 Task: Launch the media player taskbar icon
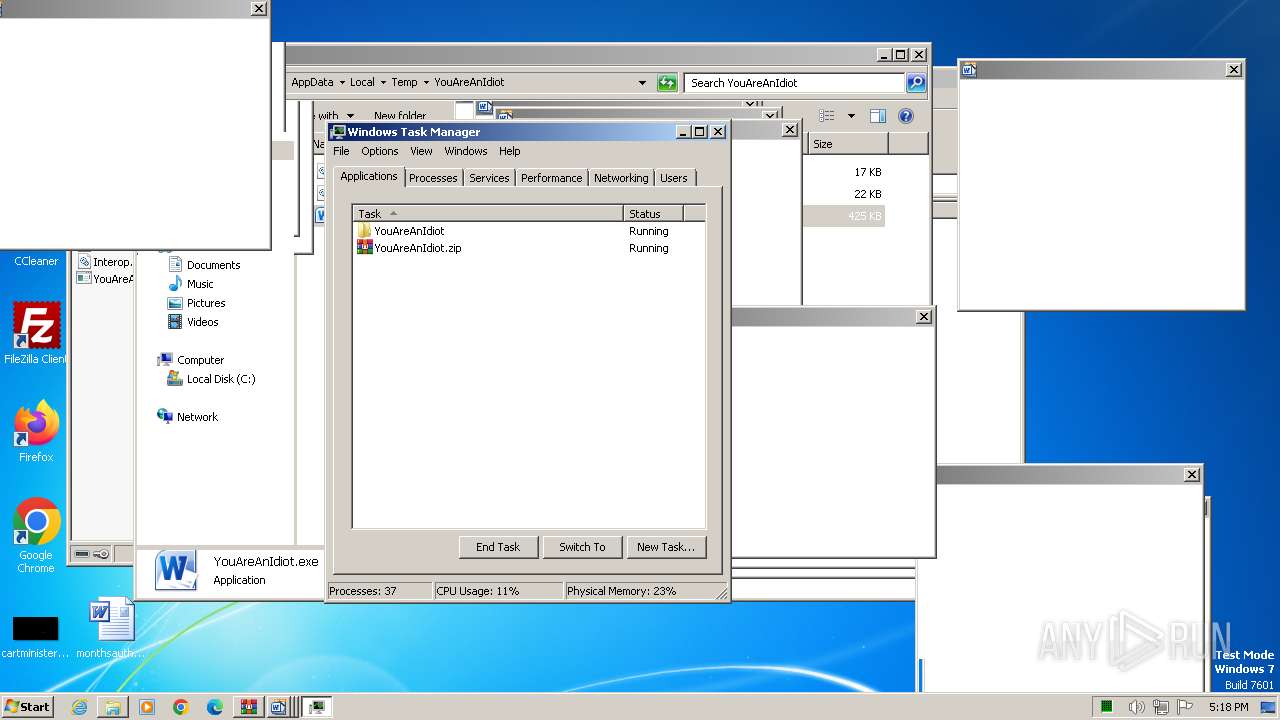[147, 707]
